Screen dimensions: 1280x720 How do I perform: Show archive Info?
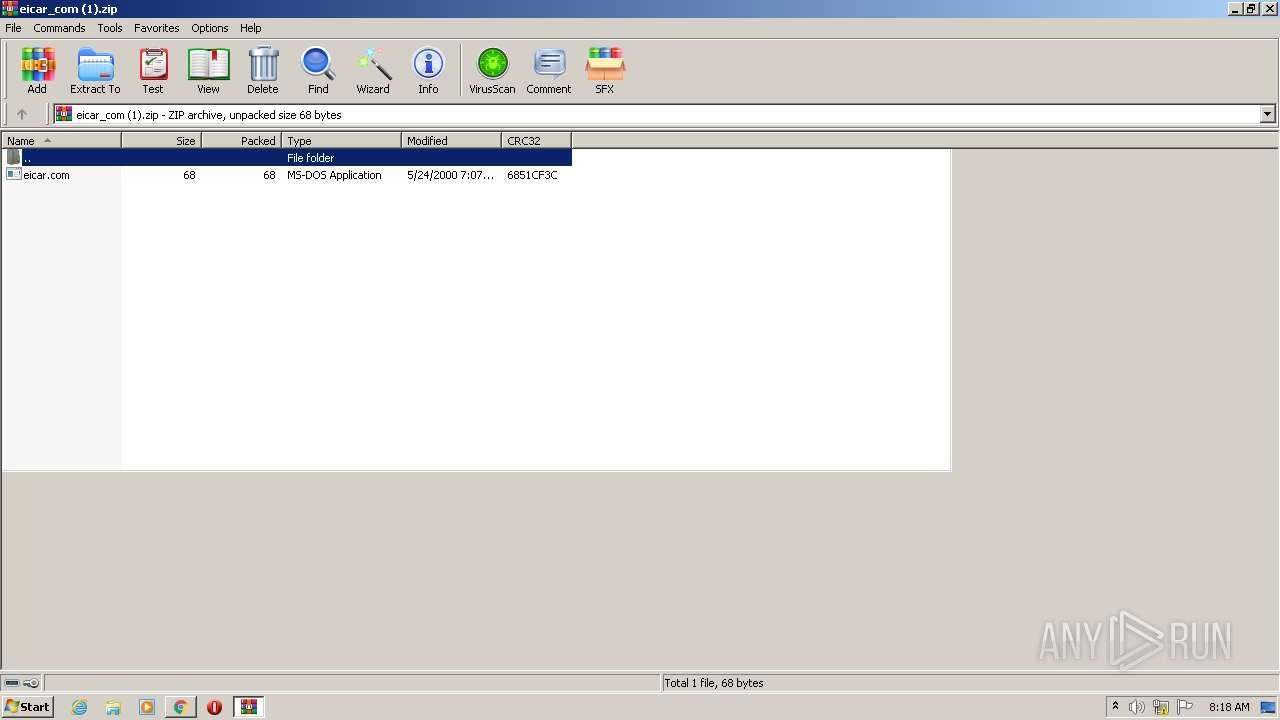coord(428,71)
